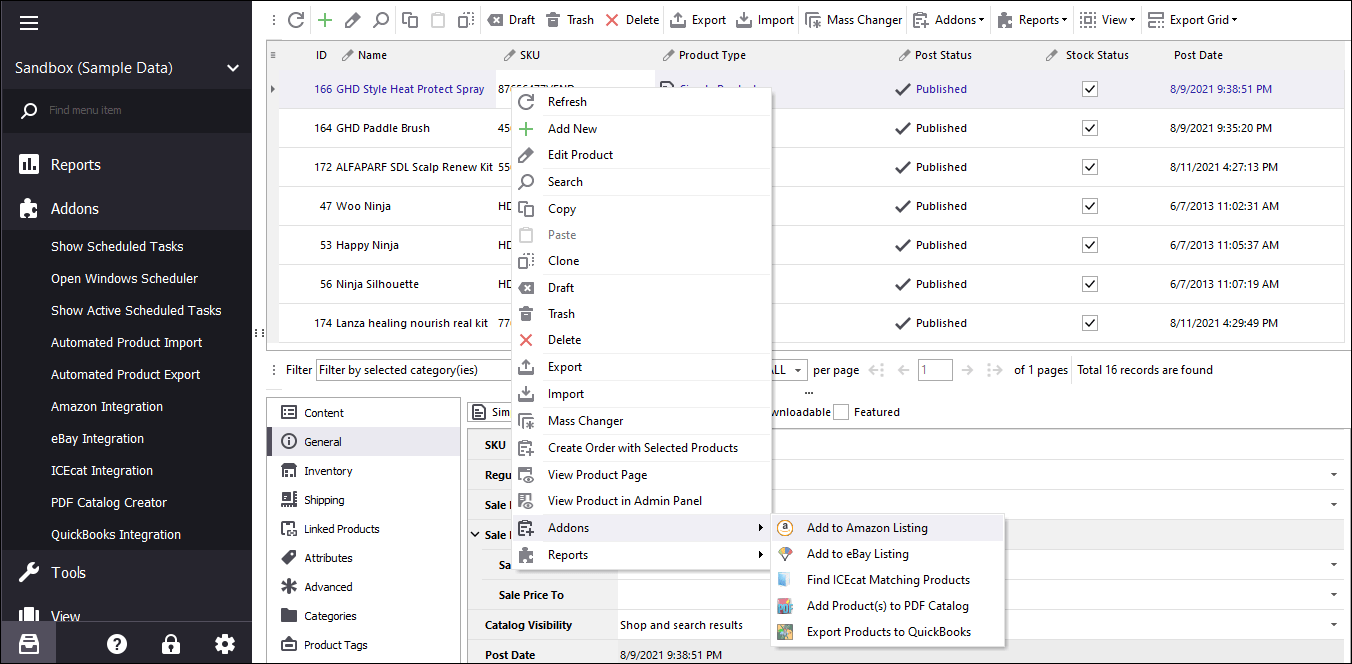Click the Search magnifier toolbar icon
1352x664 pixels.
coord(381,20)
